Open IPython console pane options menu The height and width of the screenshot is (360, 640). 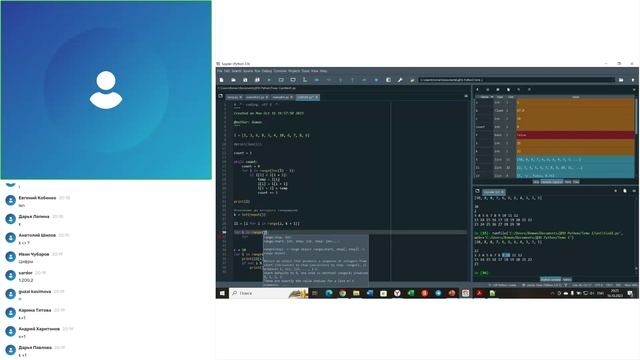pos(634,191)
